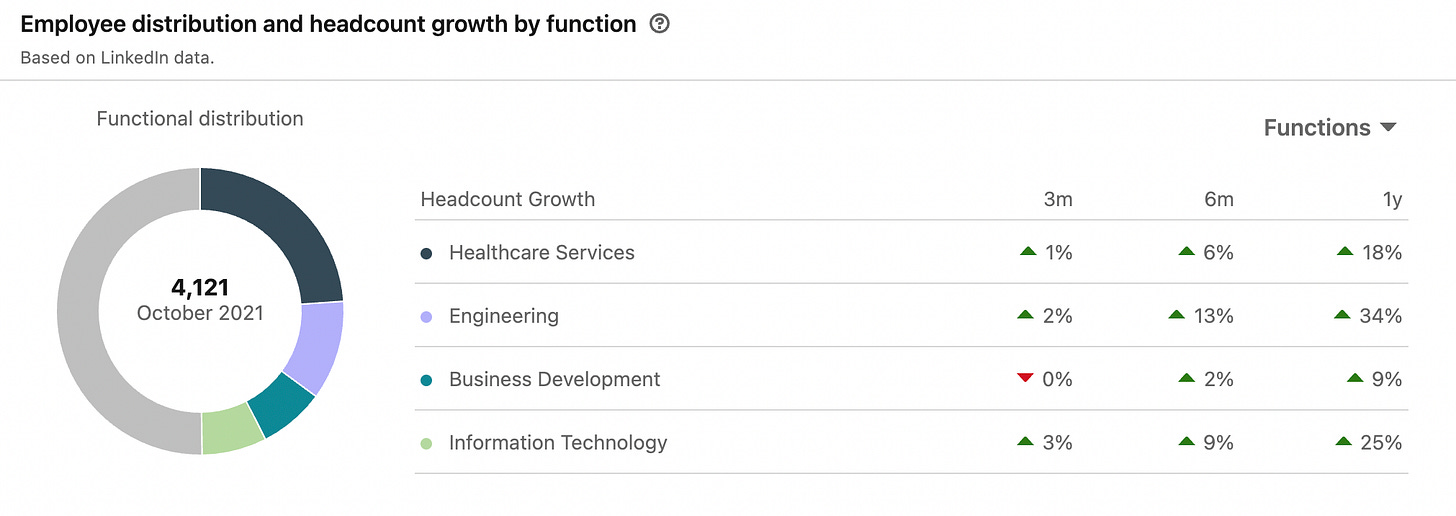
Task: Click the 6m column header
Action: point(1218,200)
